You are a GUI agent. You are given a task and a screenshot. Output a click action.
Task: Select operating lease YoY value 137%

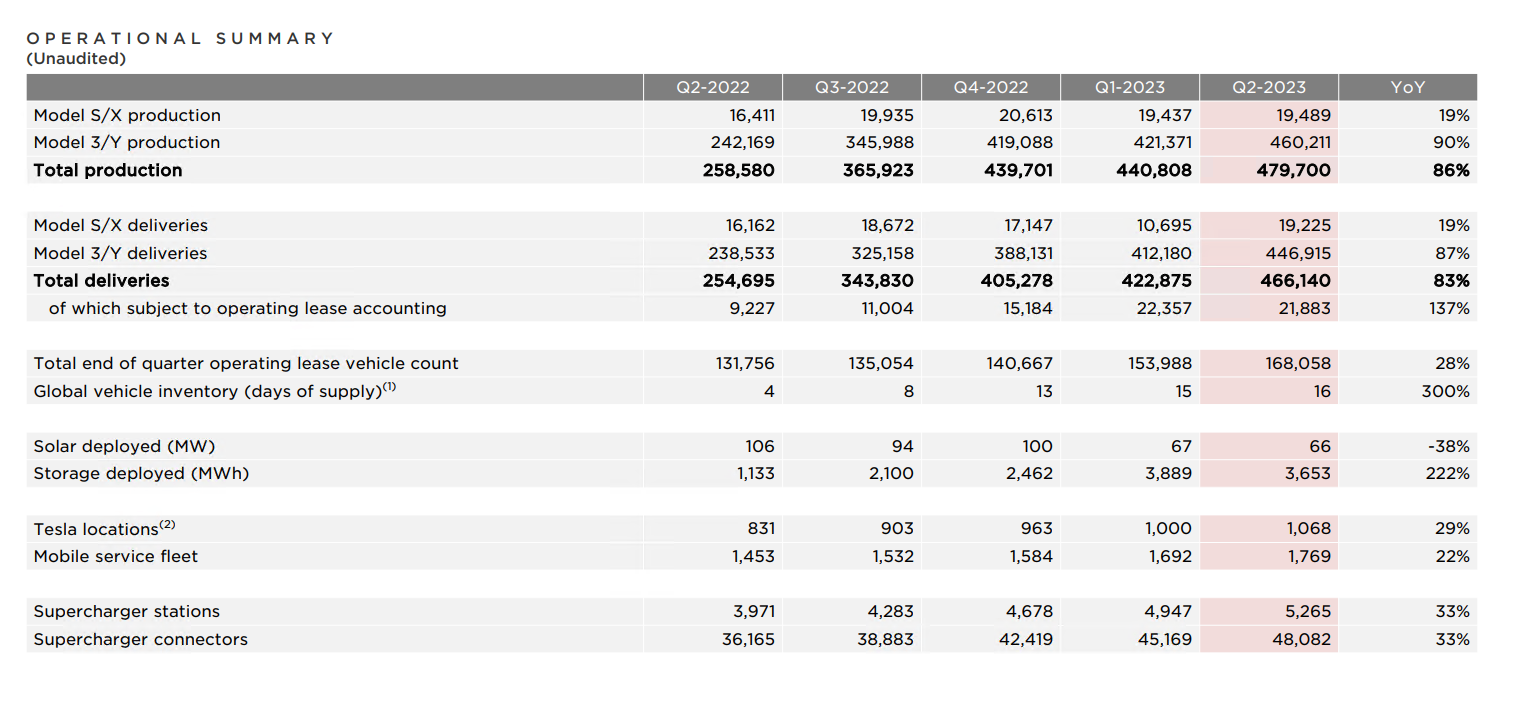[x=1450, y=308]
